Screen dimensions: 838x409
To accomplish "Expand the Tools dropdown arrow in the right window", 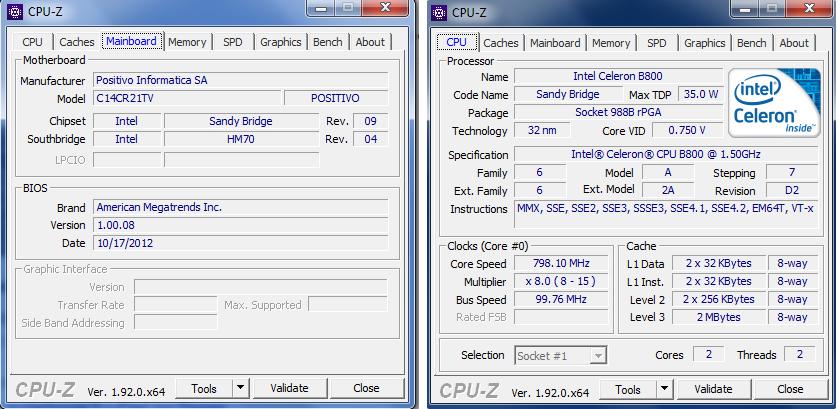I will point(665,390).
